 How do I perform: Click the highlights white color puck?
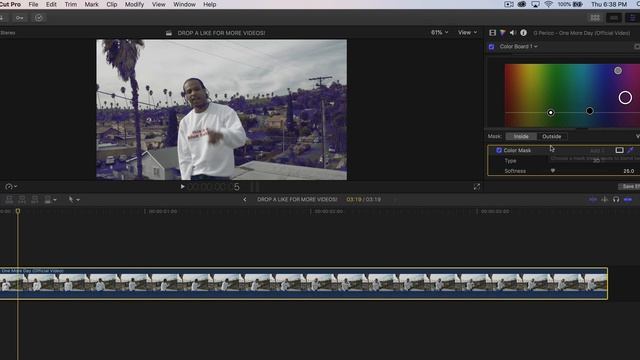[551, 112]
